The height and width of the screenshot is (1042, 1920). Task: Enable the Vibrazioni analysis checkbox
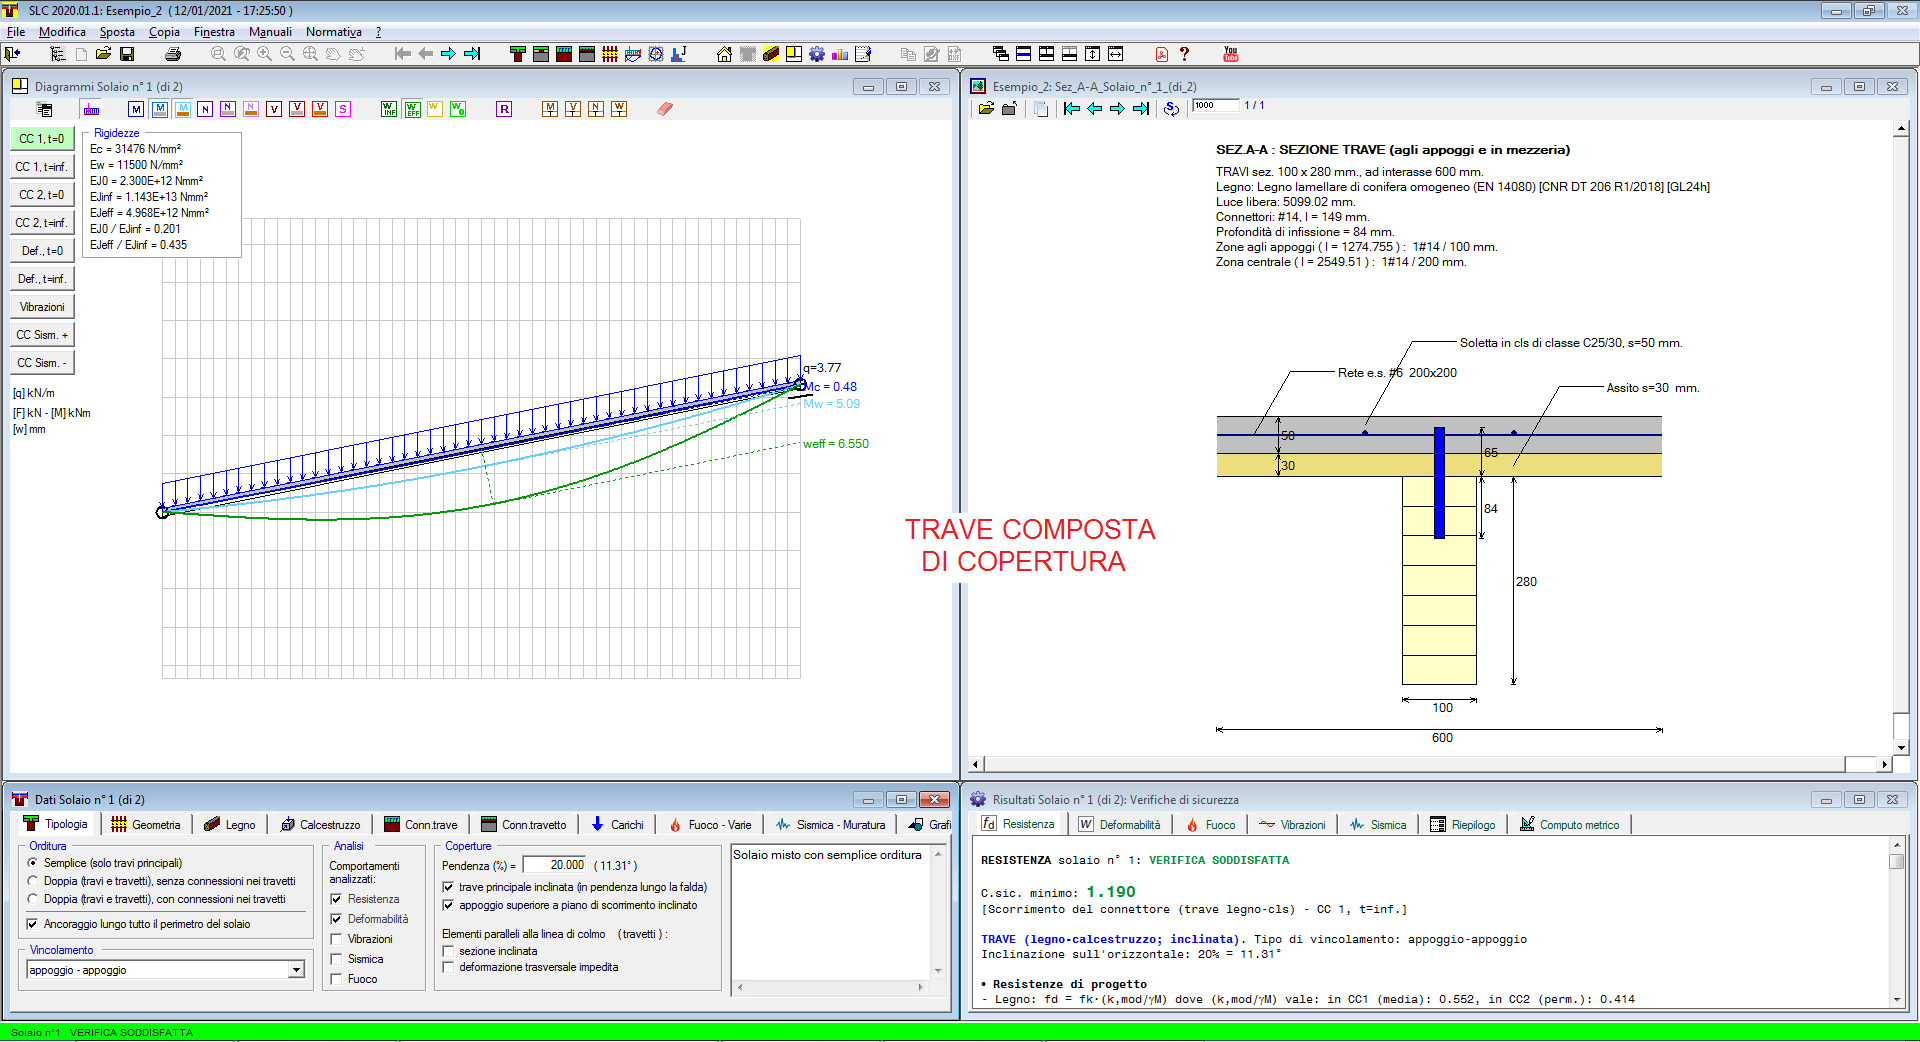(336, 939)
